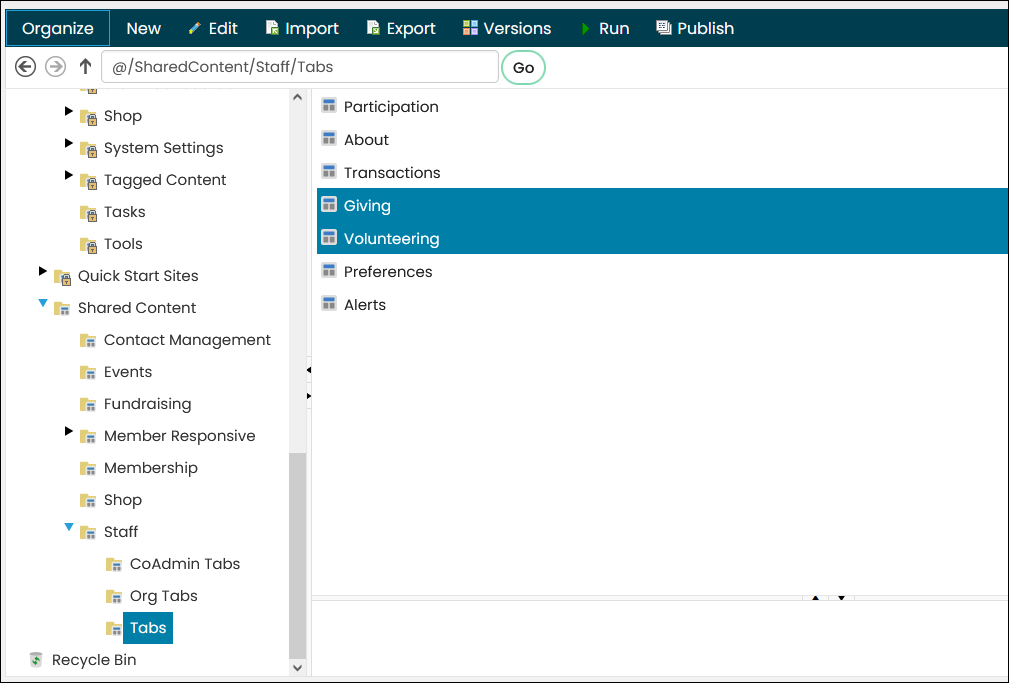The width and height of the screenshot is (1009, 683).
Task: Select the Participation content item
Action: (391, 107)
